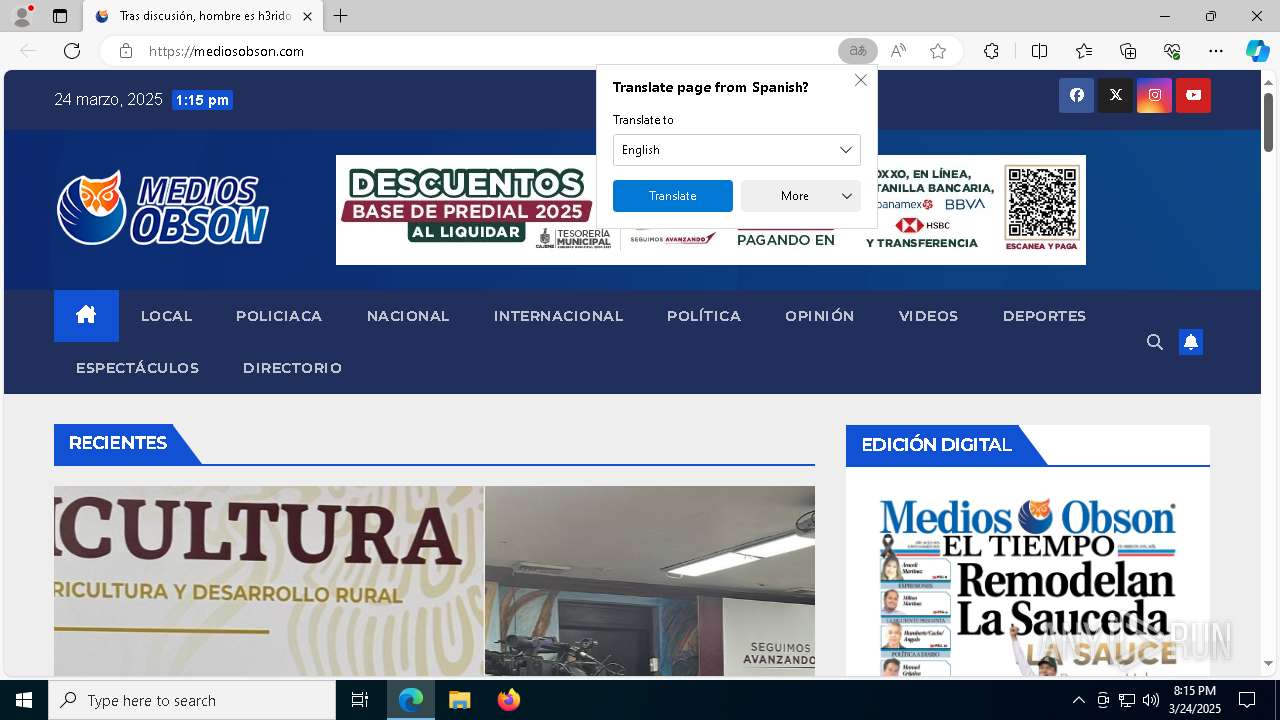Viewport: 1280px width, 720px height.
Task: Open the NACIONAL section
Action: point(408,316)
